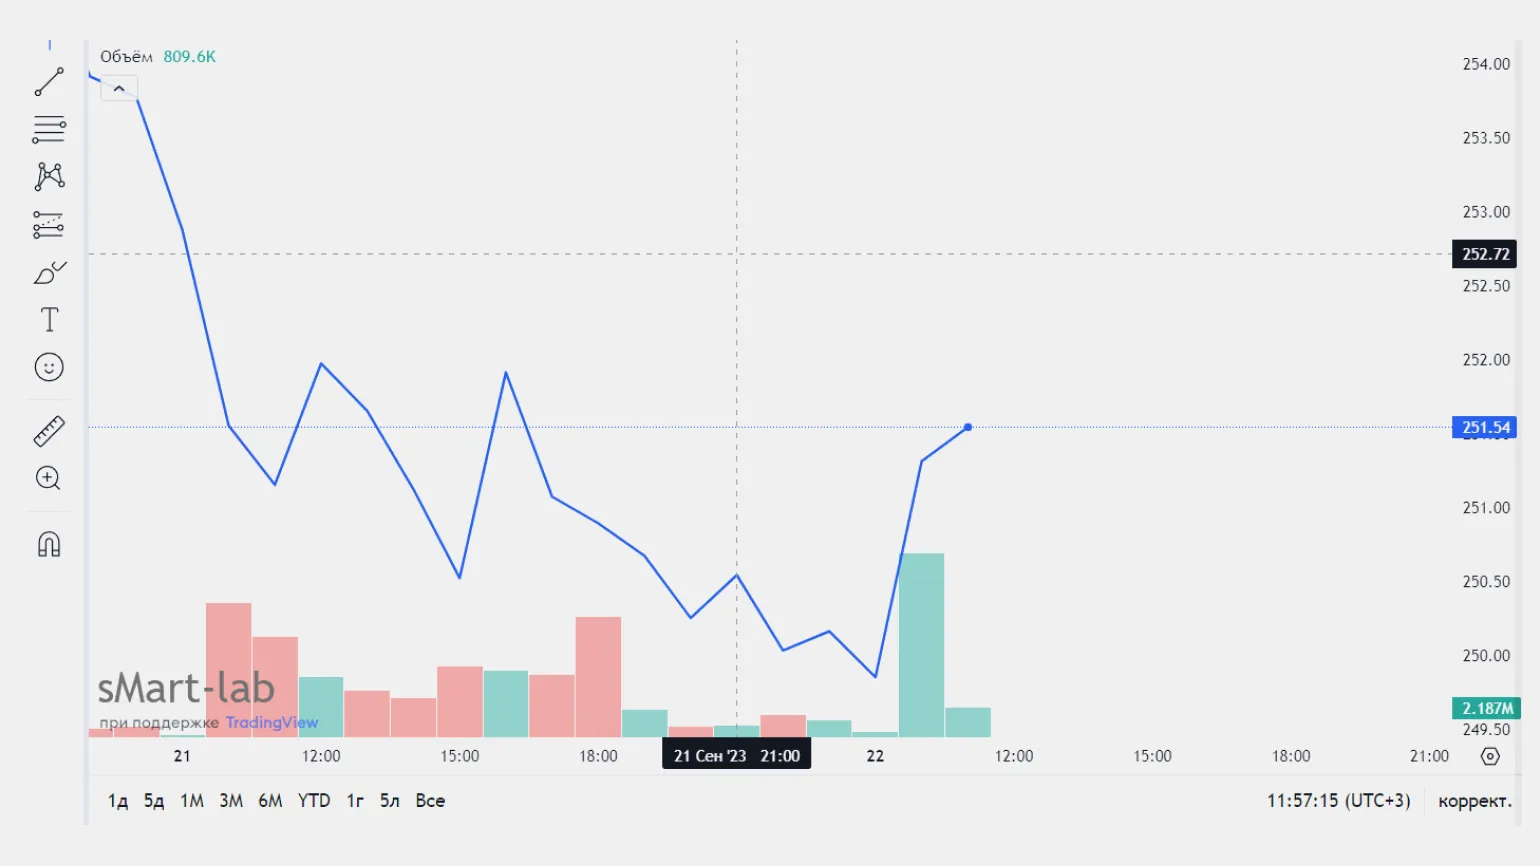Screen dimensions: 1540x866
Task: Select the Text annotation tool
Action: point(49,320)
